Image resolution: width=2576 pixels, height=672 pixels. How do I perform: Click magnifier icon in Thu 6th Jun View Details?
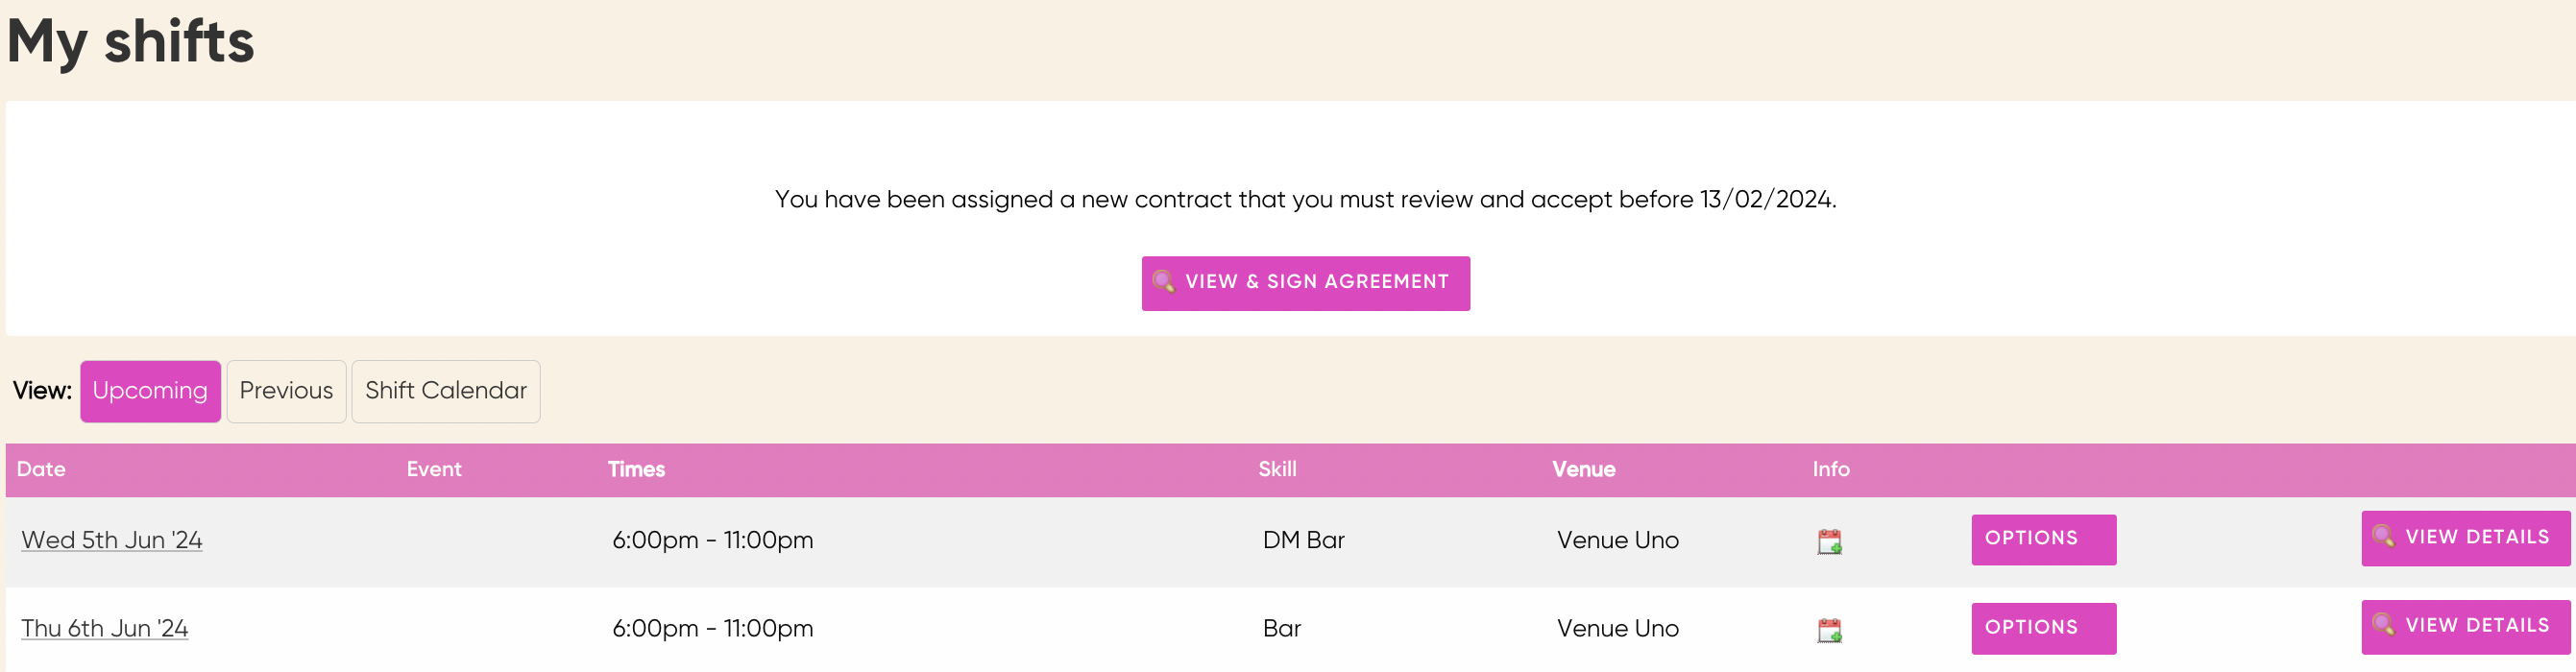point(2383,624)
